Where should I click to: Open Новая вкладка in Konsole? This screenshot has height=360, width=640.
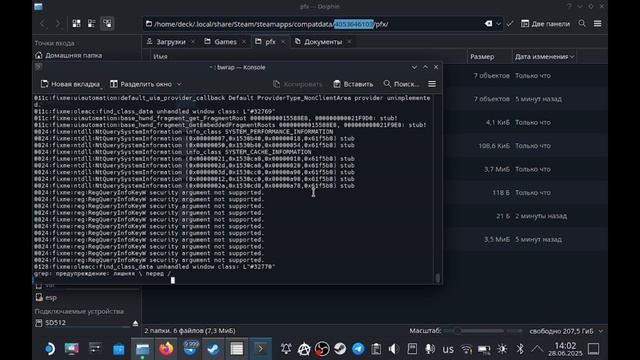70,84
